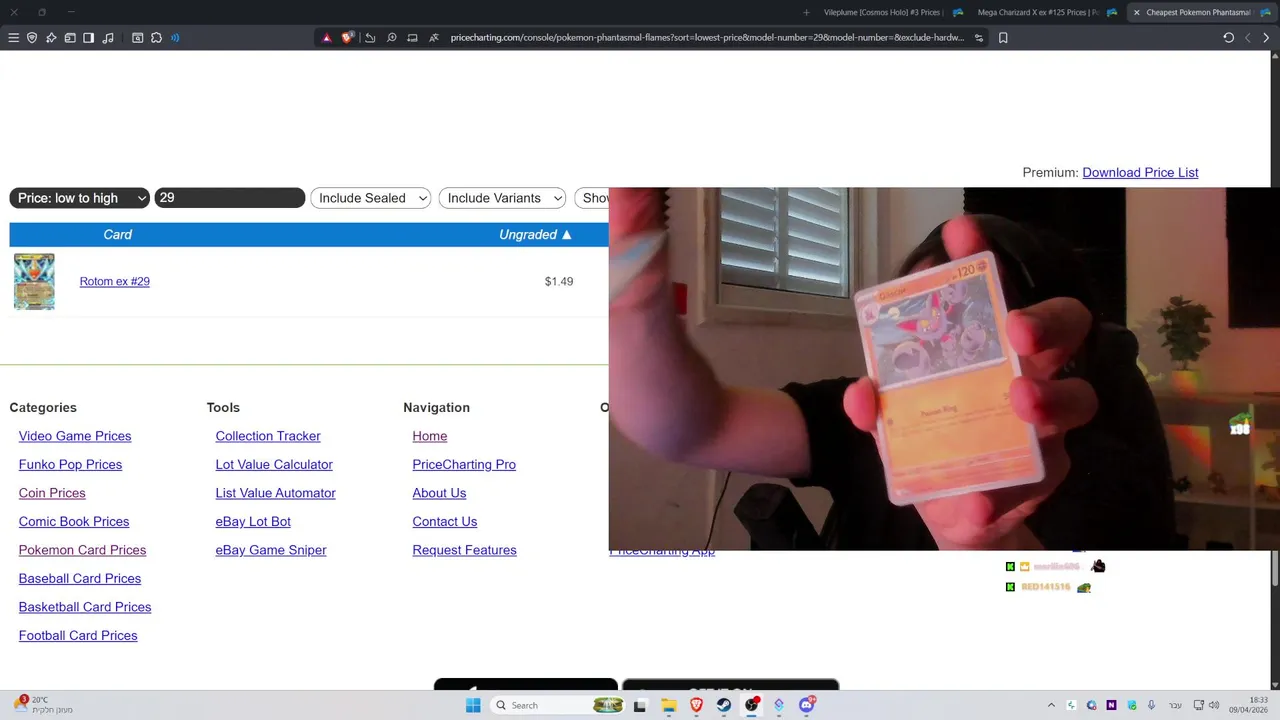Open Comic Book Prices link
Viewport: 1280px width, 720px height.
[x=74, y=521]
